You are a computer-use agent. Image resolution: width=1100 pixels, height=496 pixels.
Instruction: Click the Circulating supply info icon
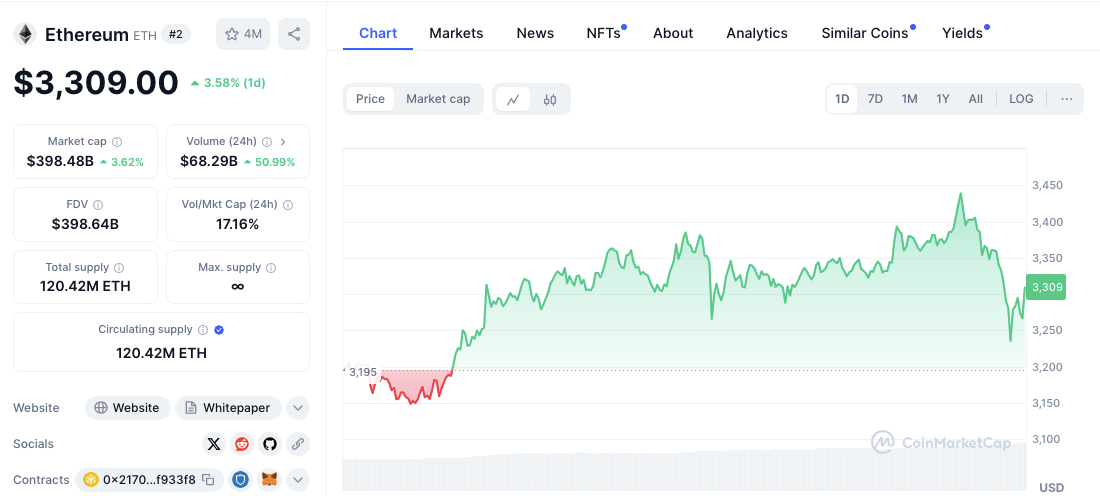click(203, 330)
